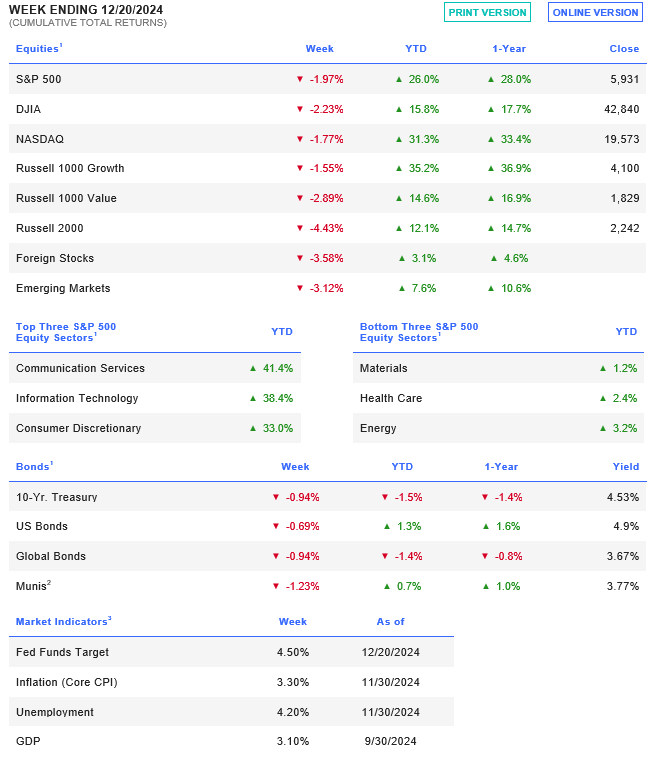
Task: Select the US Bonds row label
Action: [x=42, y=526]
